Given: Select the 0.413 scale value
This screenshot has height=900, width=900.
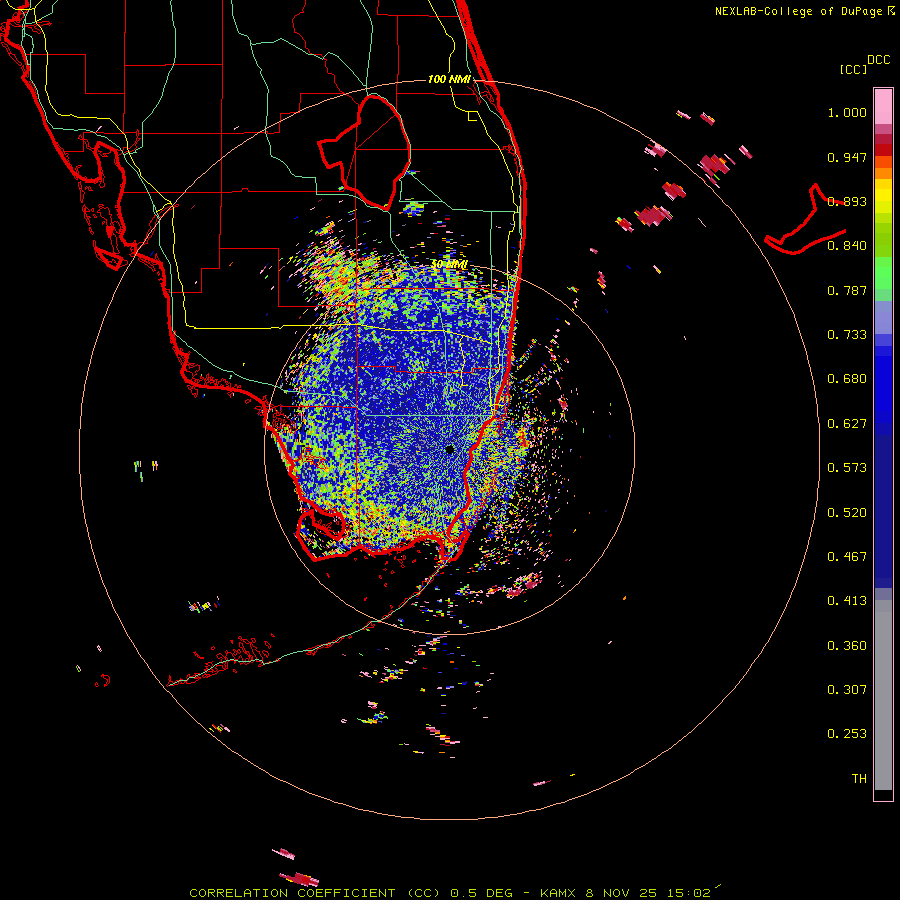Looking at the screenshot, I should click(847, 601).
